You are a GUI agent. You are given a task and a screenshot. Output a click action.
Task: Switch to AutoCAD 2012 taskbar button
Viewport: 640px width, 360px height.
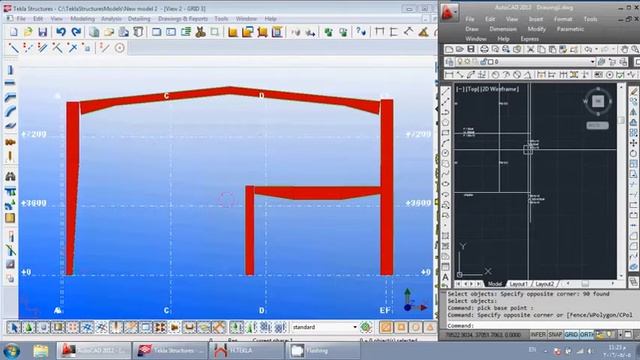[x=94, y=351]
